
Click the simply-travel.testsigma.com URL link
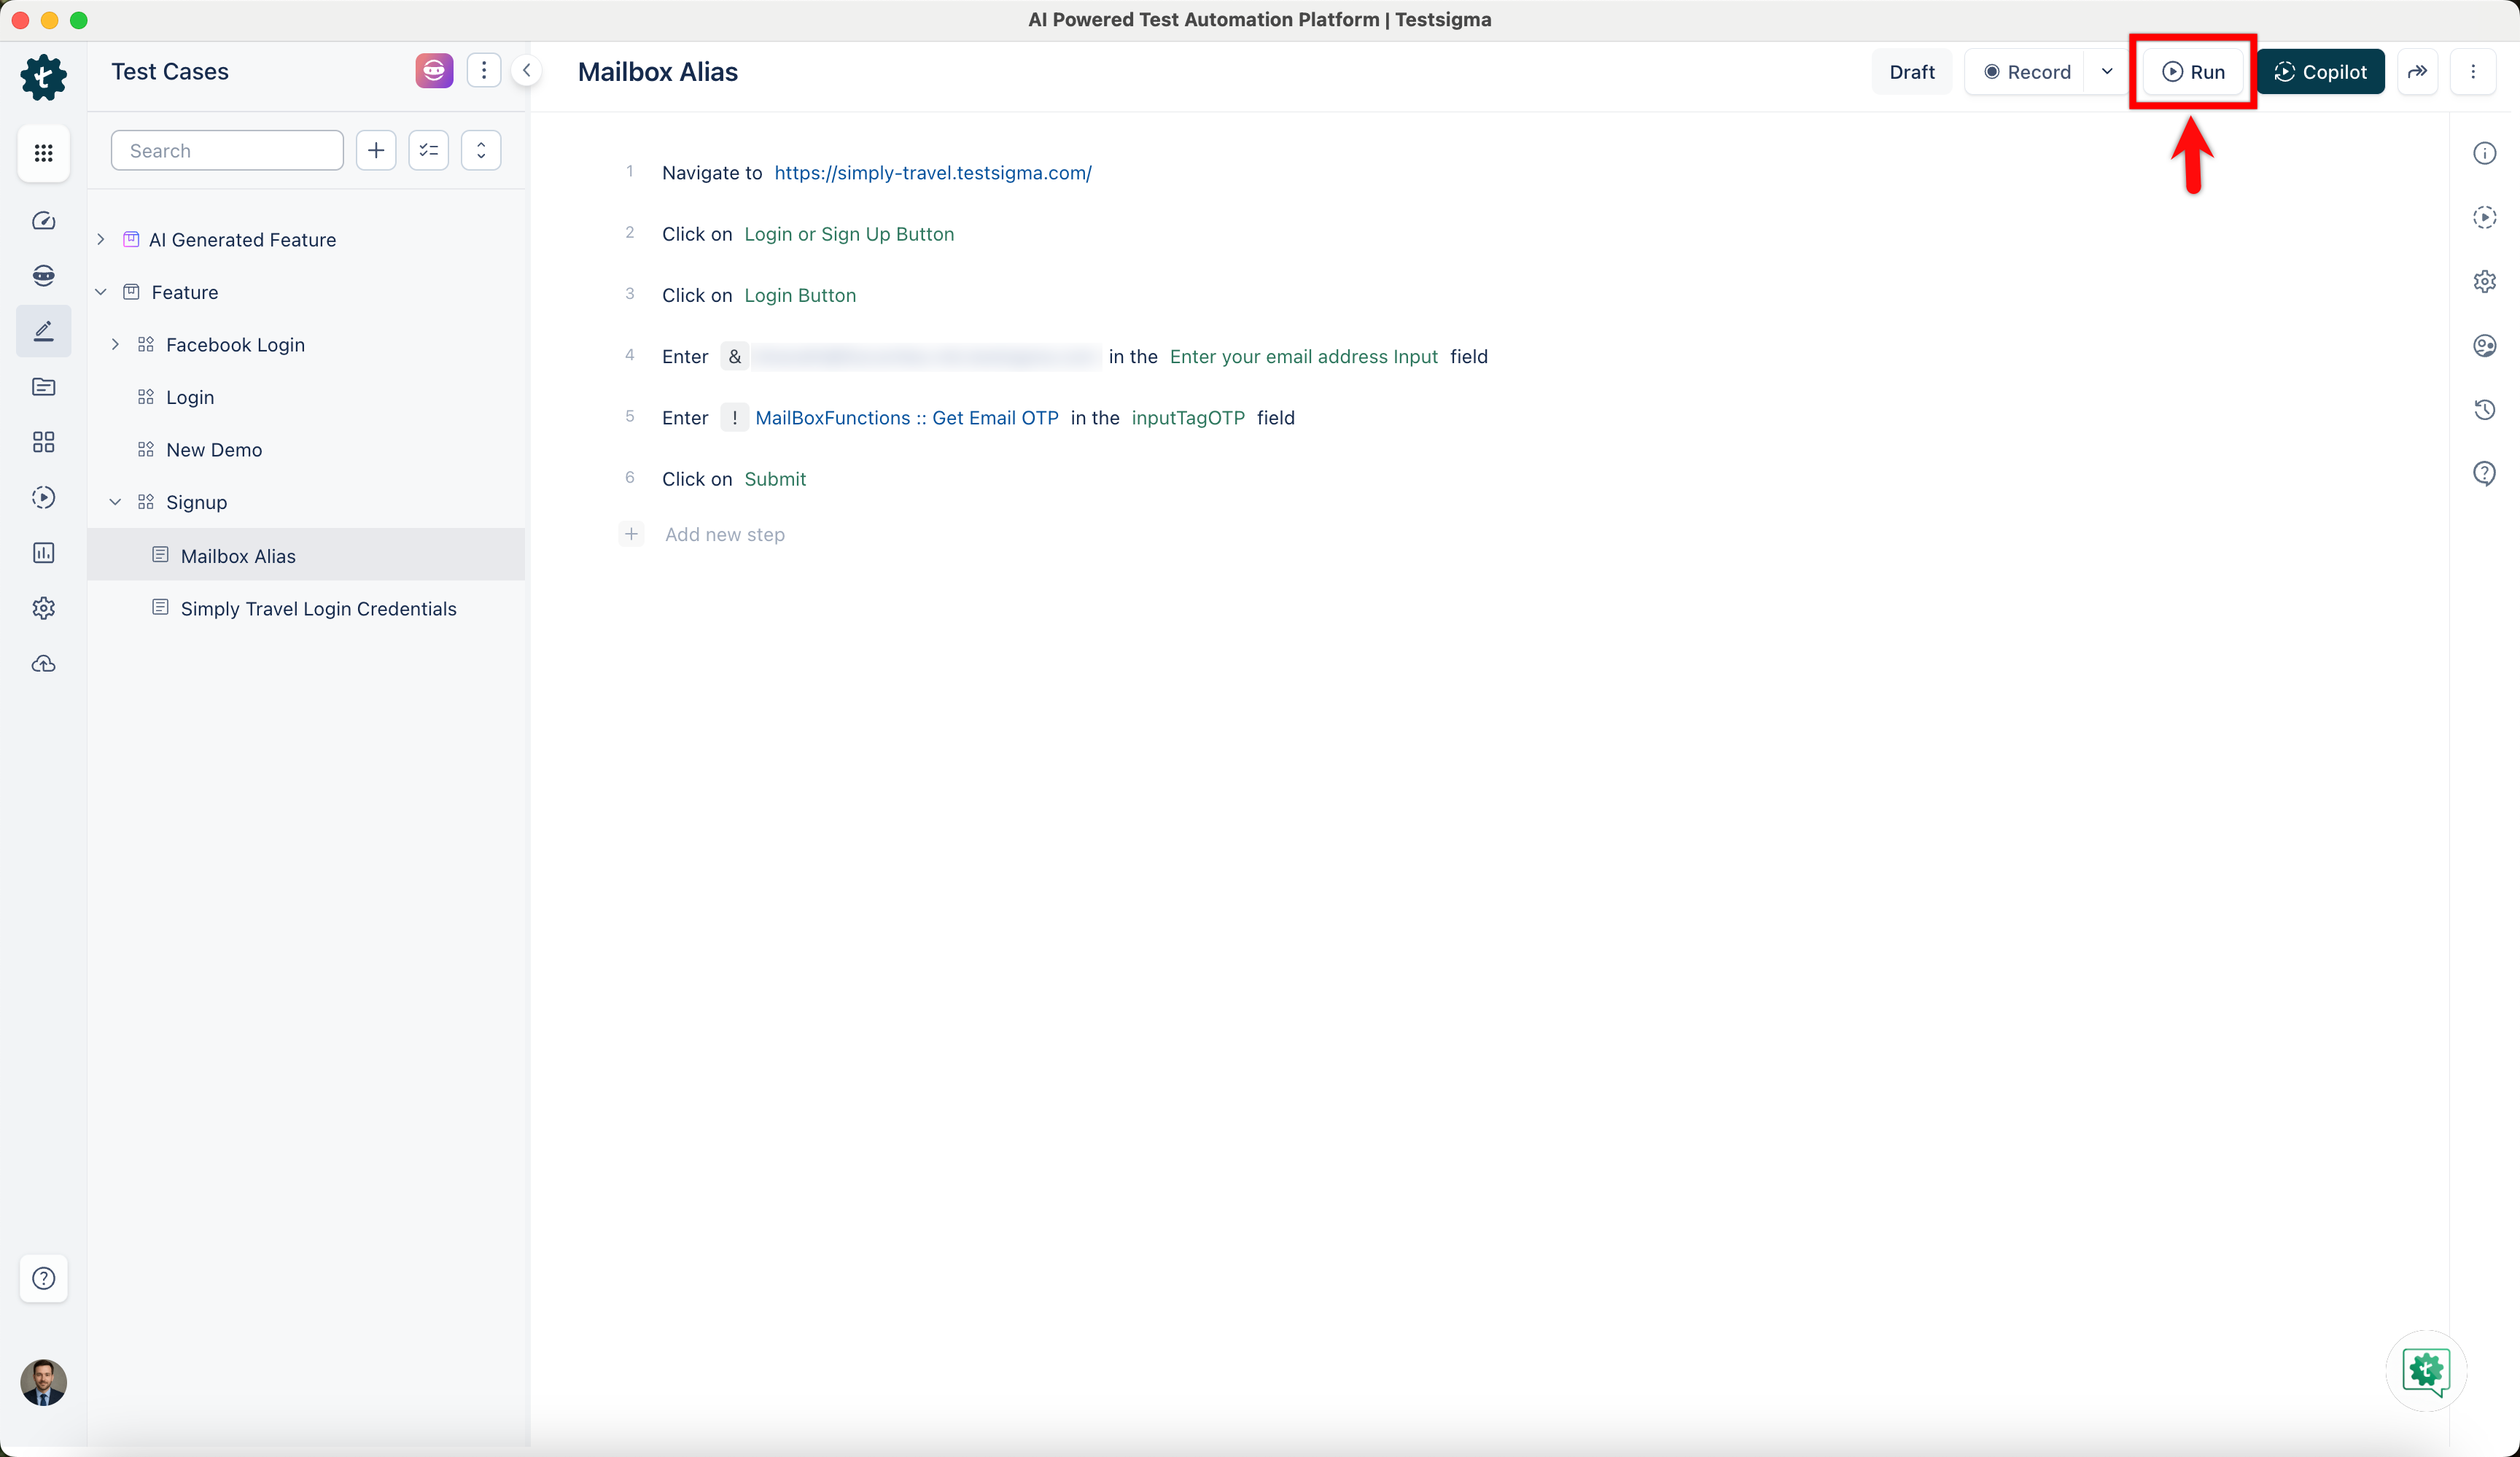click(x=933, y=173)
